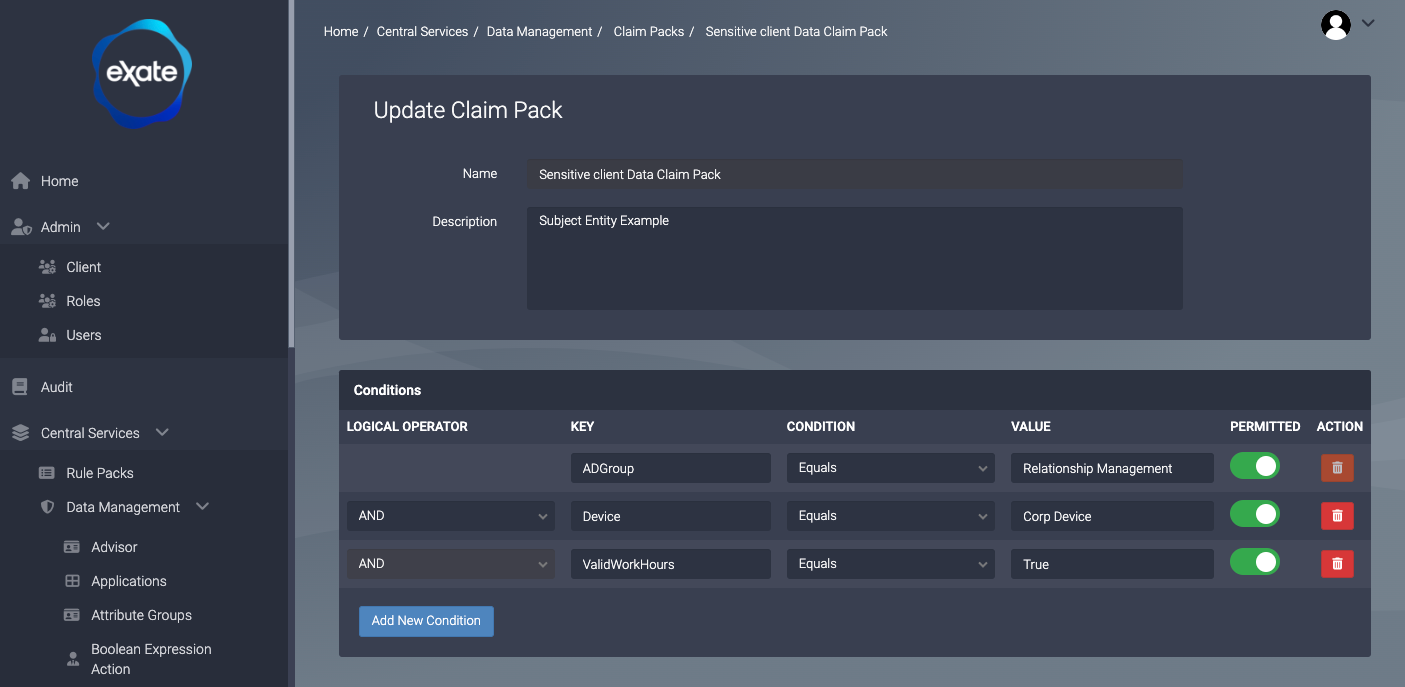Toggle Permitted switch for ADGroup condition

point(1254,467)
